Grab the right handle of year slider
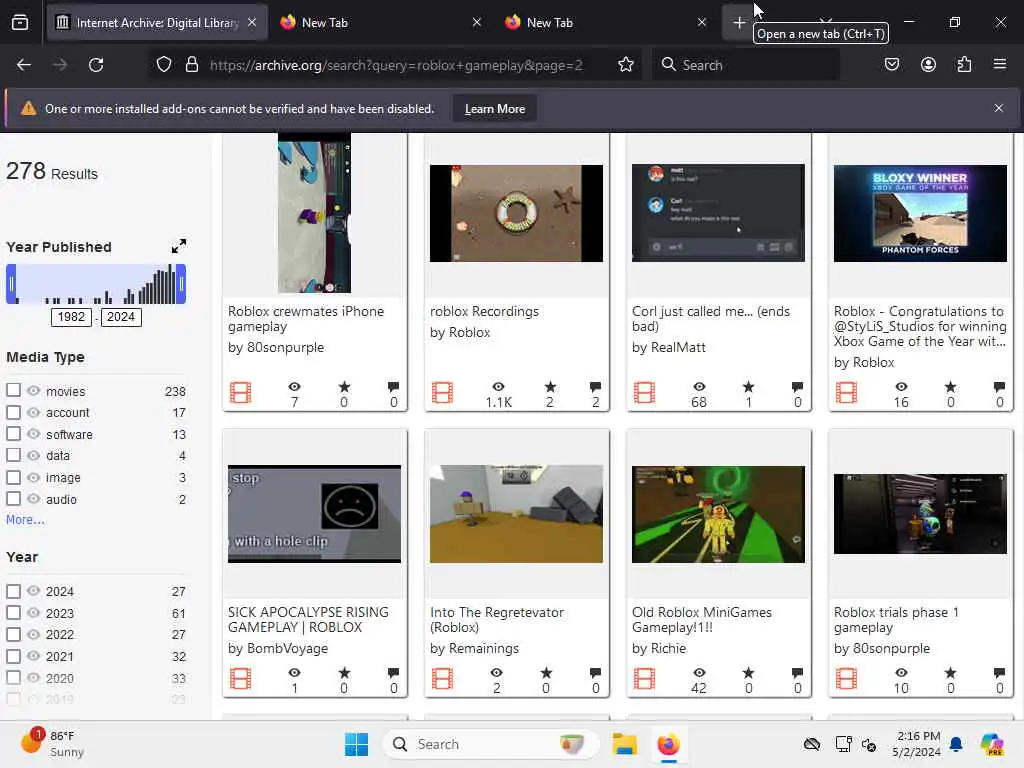Viewport: 1024px width, 768px height. (181, 284)
